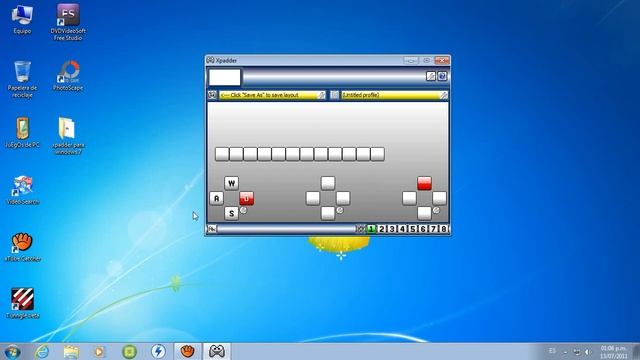The height and width of the screenshot is (360, 640).
Task: Open JuEgOs de PC desktop icon
Action: pyautogui.click(x=22, y=133)
